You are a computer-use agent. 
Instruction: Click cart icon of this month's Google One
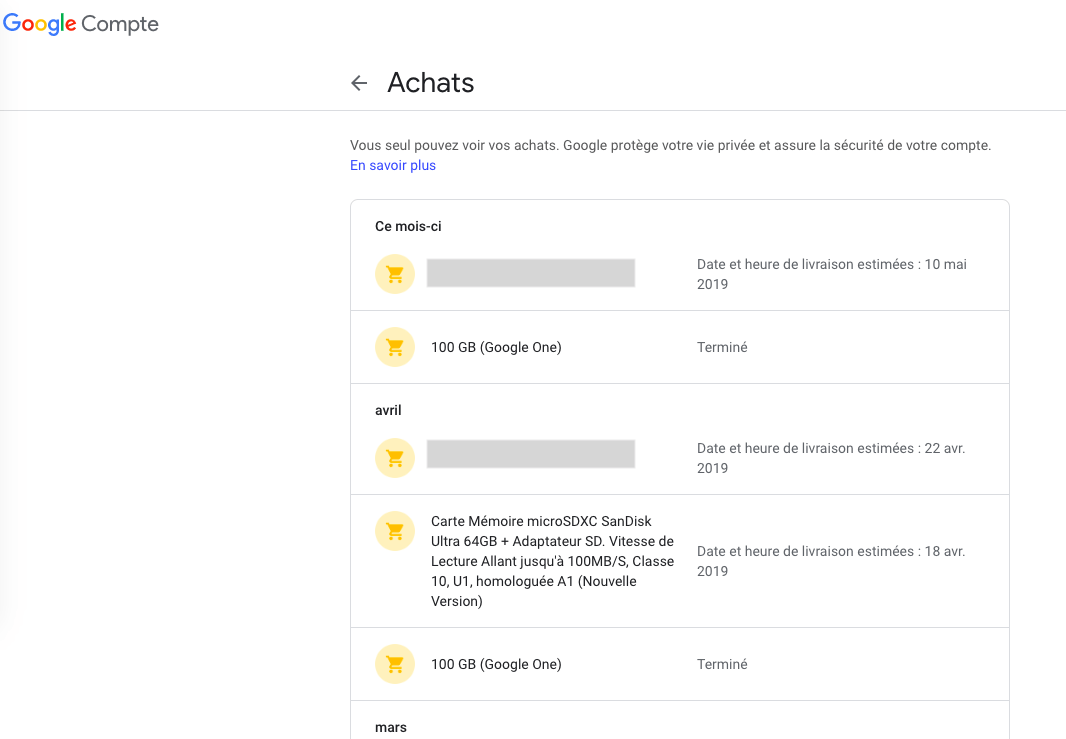point(395,347)
